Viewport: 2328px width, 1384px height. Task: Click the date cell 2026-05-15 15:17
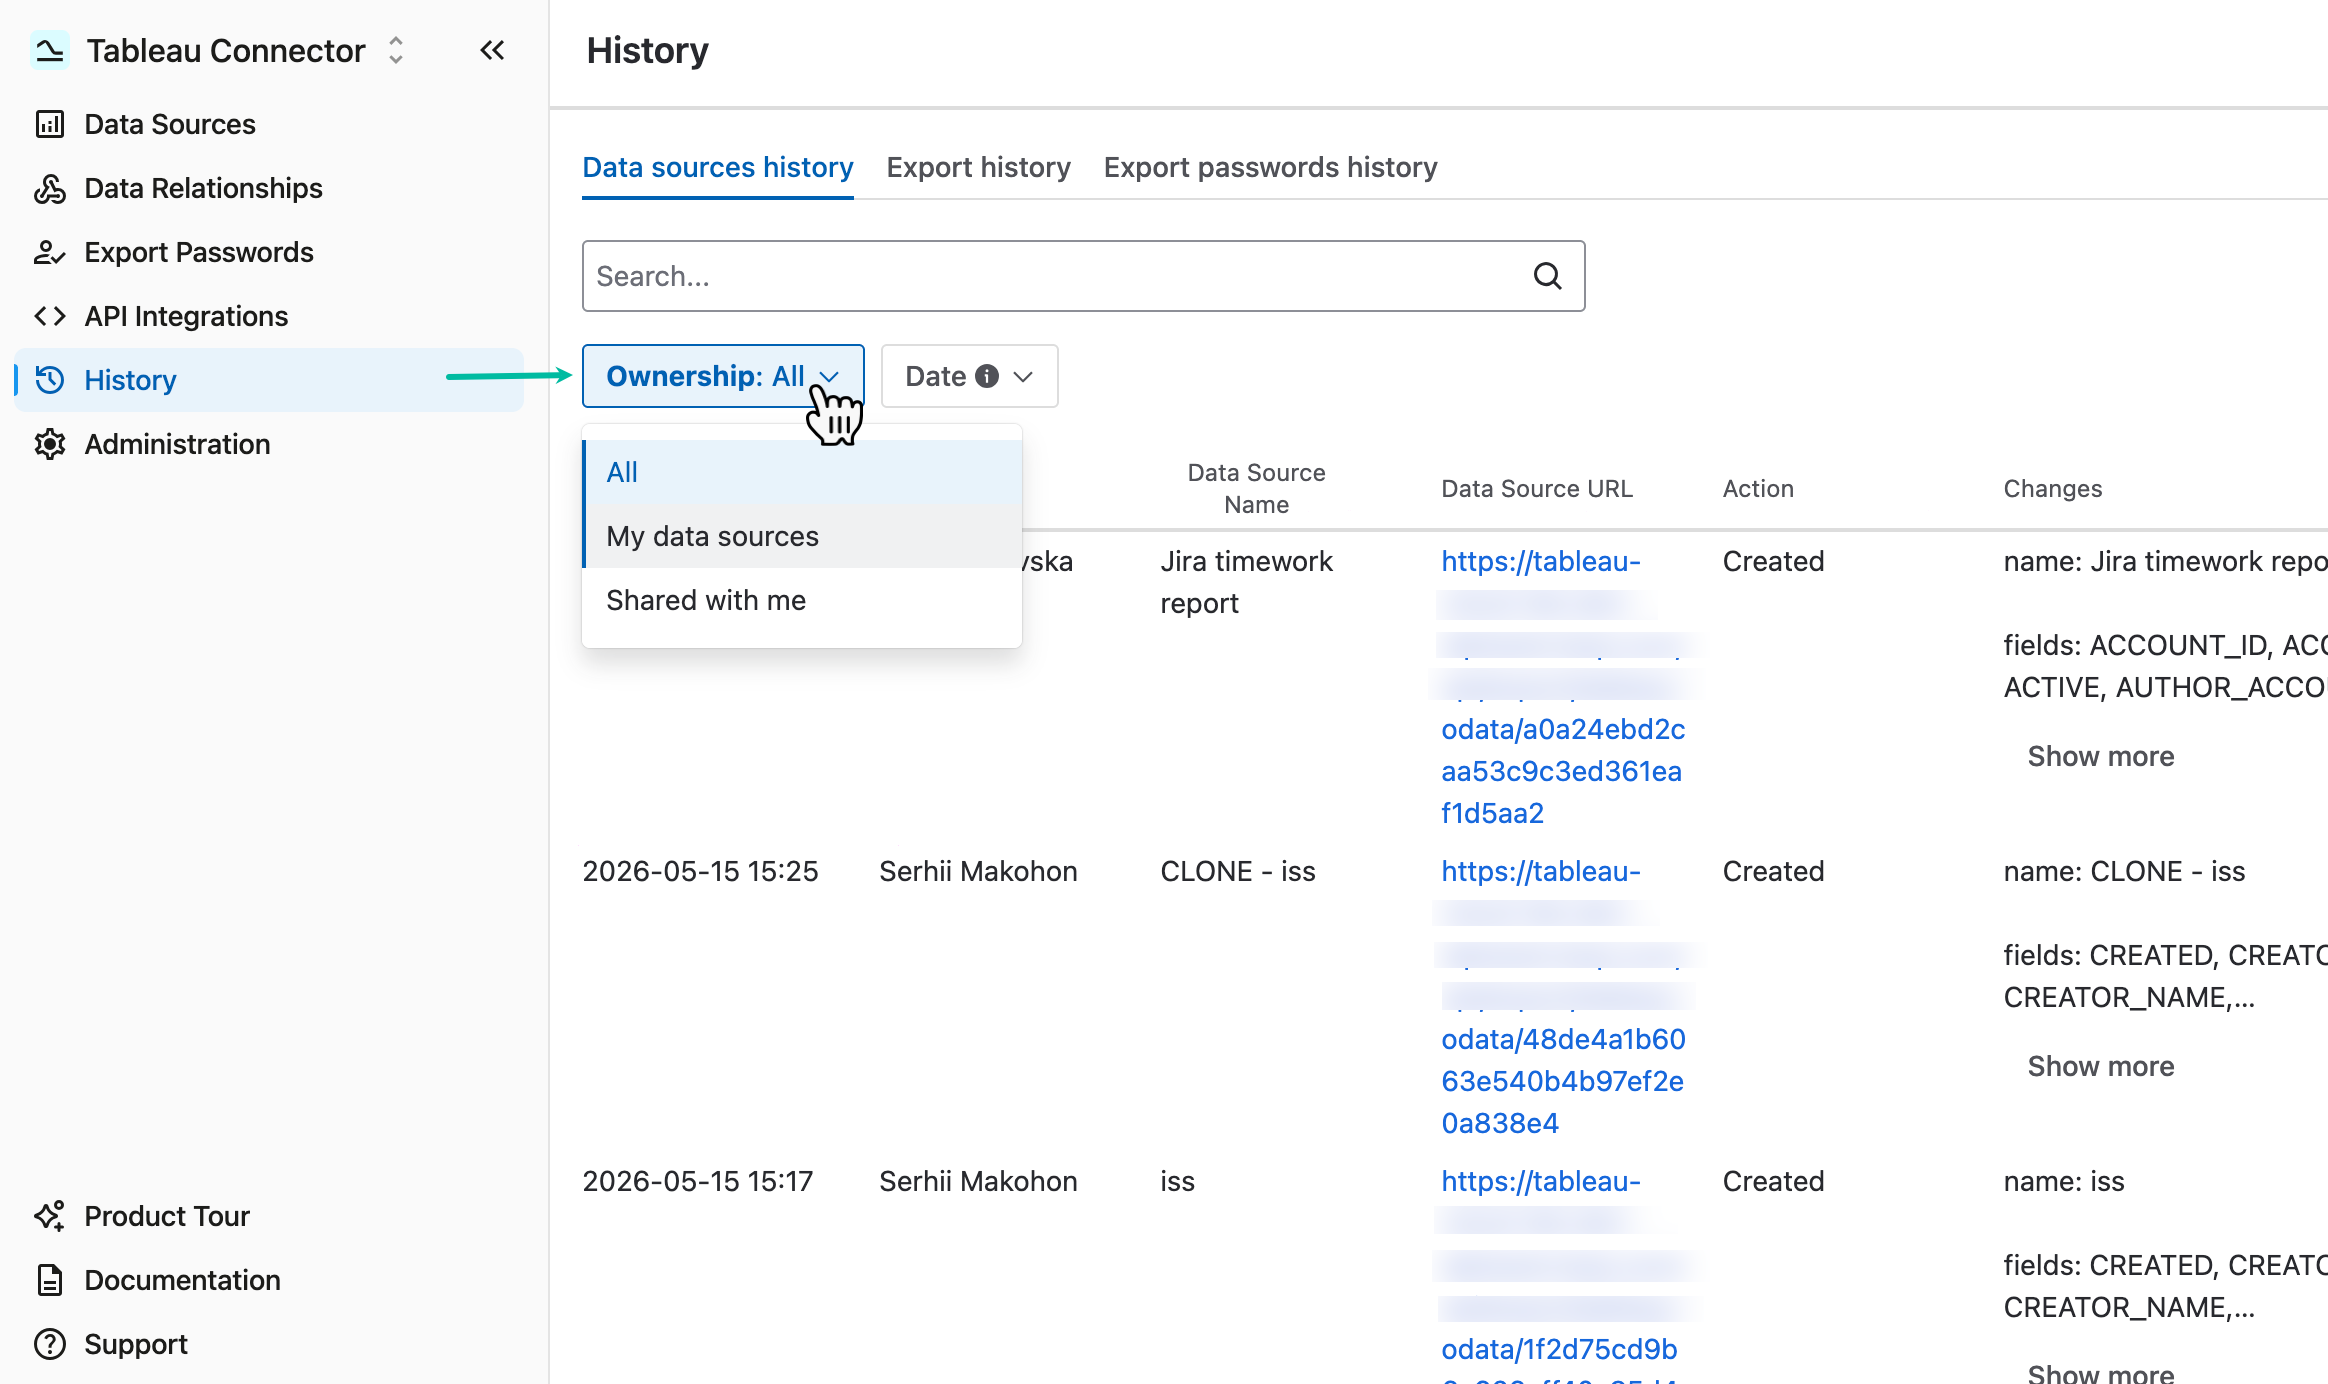[698, 1181]
